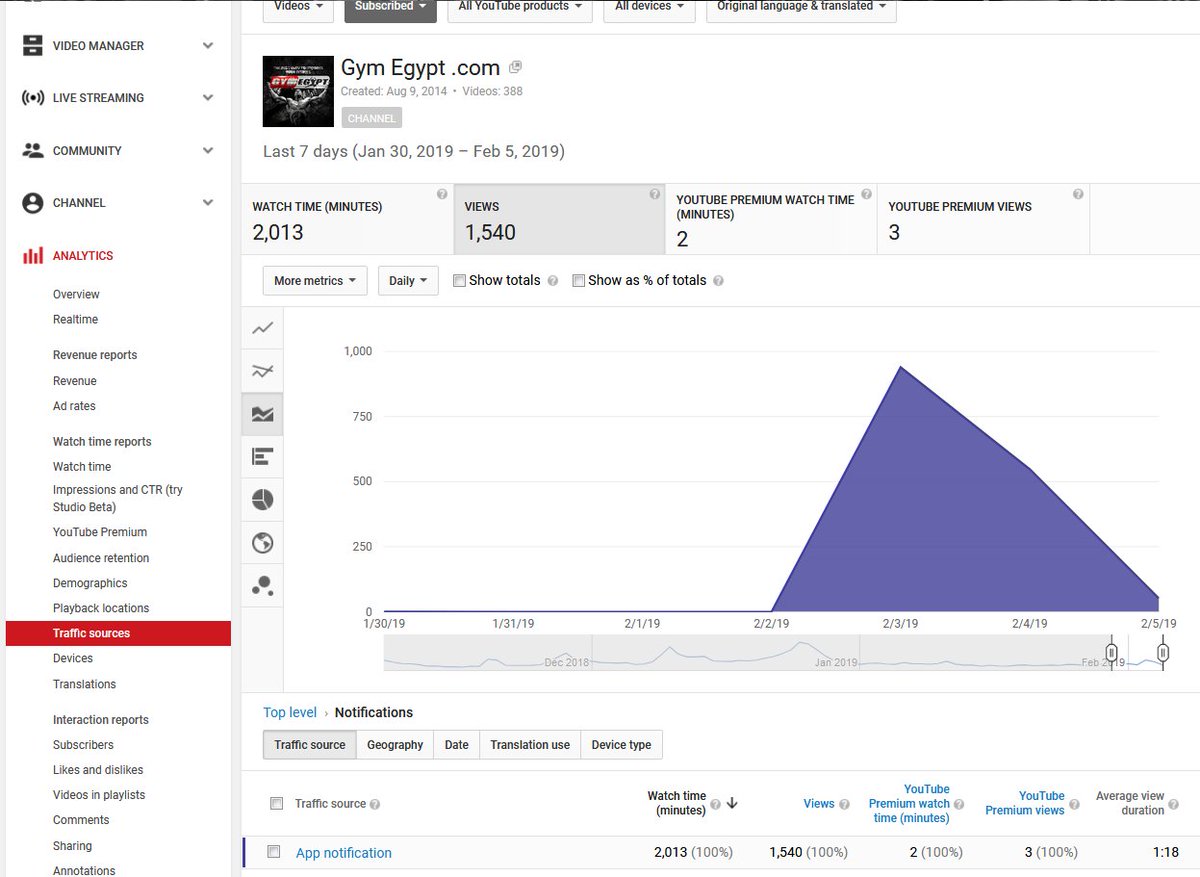Click the Analytics bar chart icon
Screen dimensions: 1200x877
(33, 256)
